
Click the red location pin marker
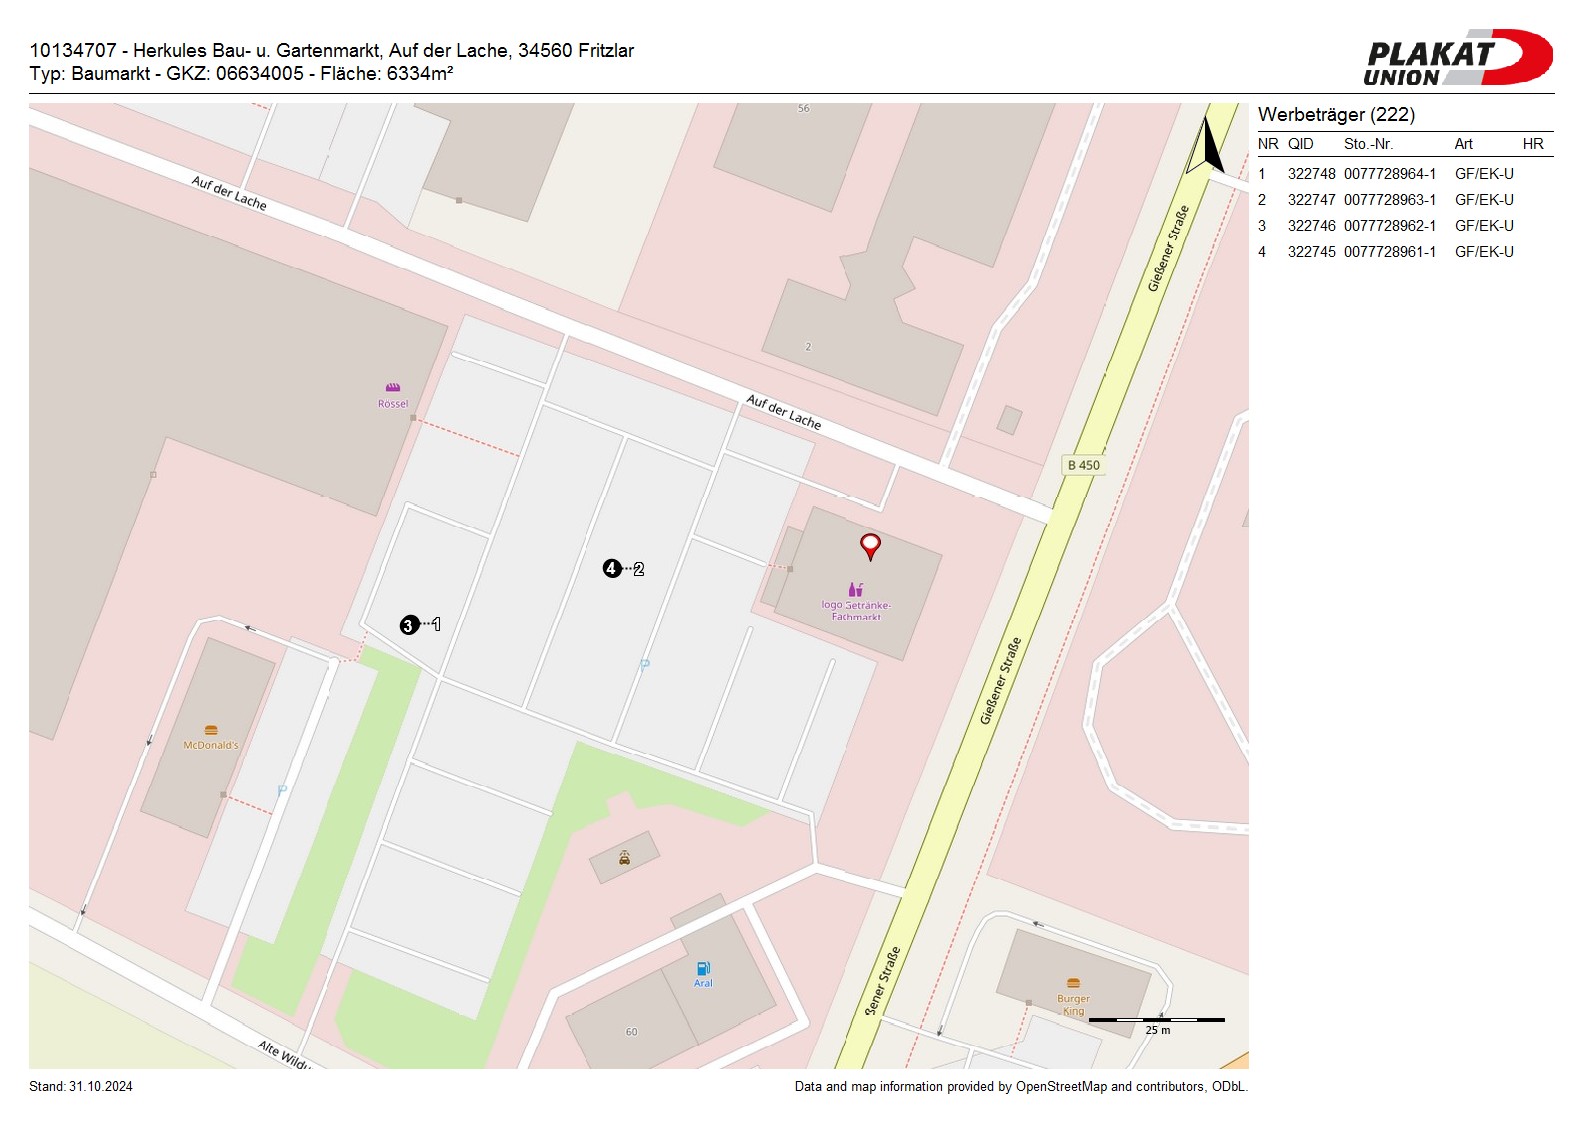[x=870, y=545]
